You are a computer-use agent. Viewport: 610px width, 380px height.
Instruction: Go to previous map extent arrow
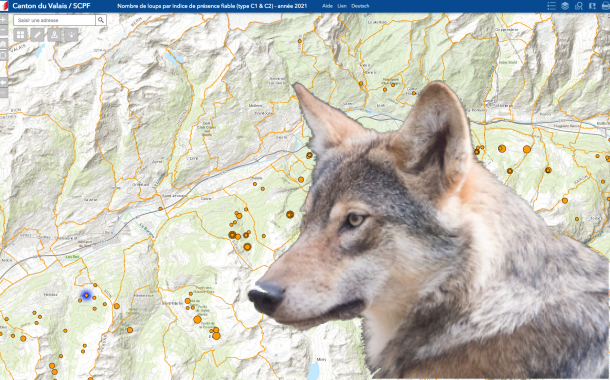3,82
